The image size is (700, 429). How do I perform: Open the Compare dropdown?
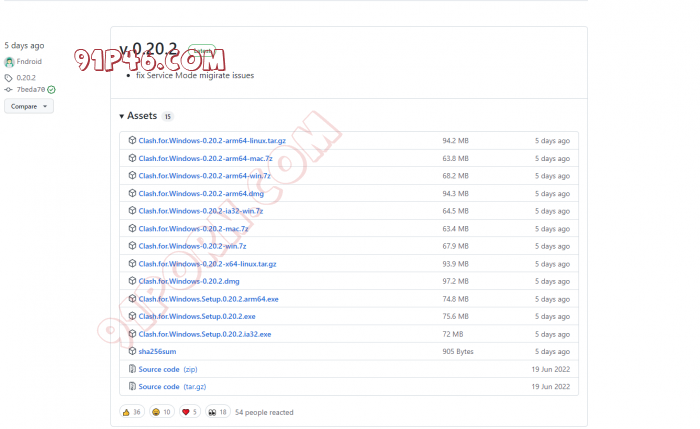tap(29, 106)
